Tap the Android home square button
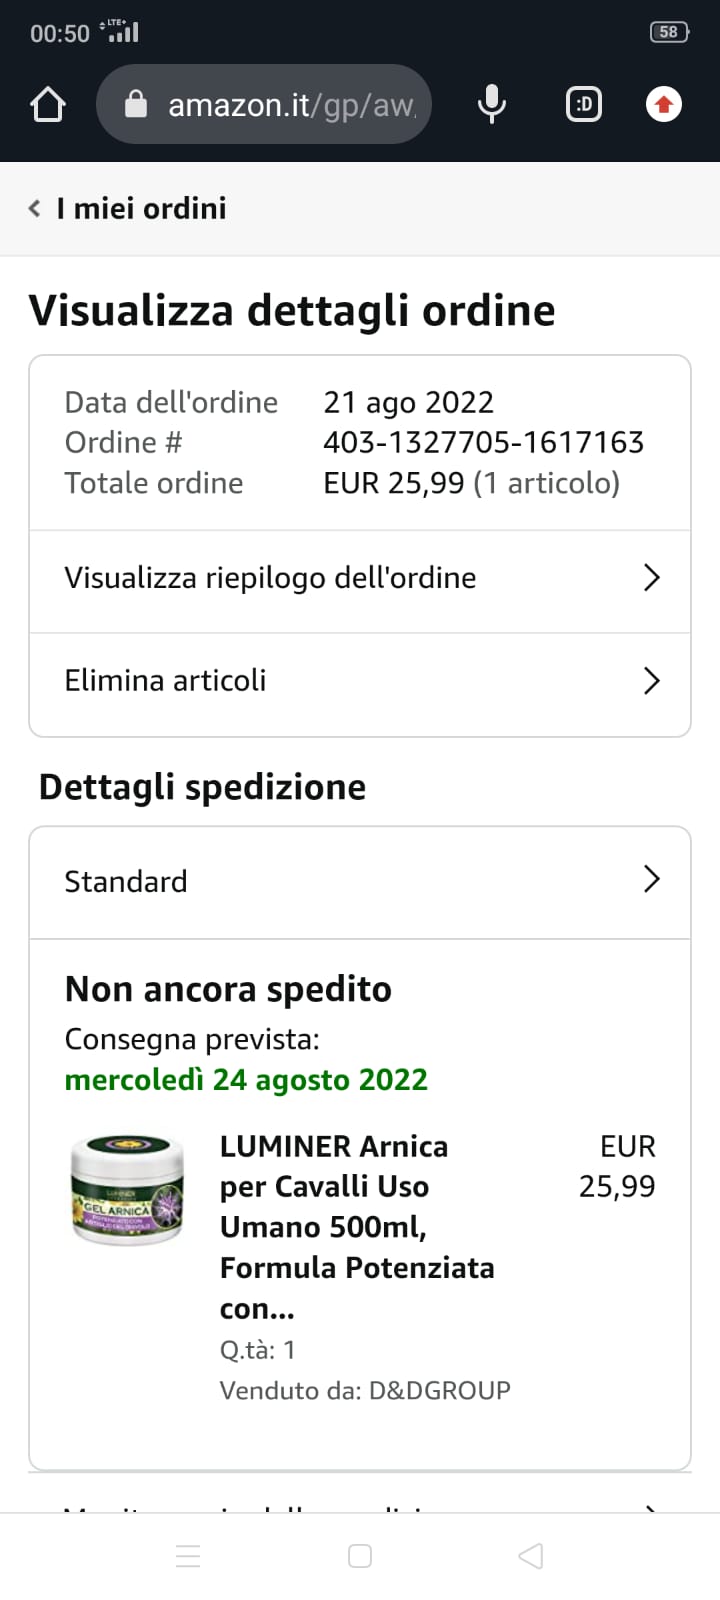The width and height of the screenshot is (720, 1600). 360,1556
